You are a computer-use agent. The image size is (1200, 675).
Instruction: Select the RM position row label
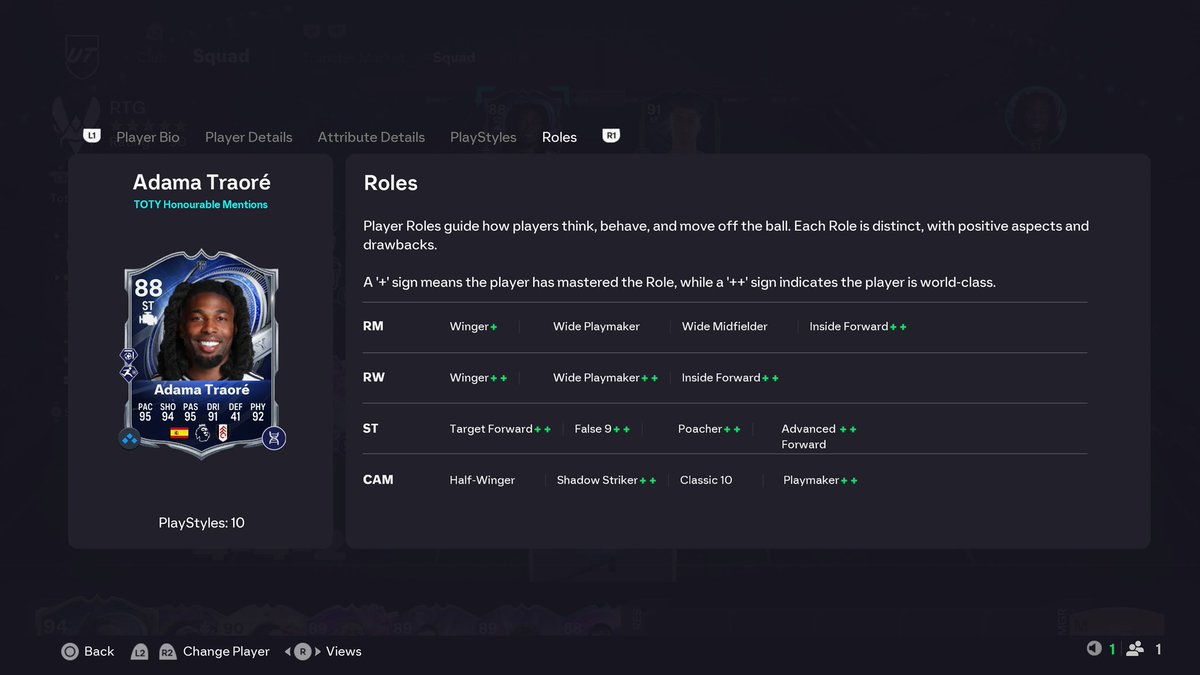point(373,326)
